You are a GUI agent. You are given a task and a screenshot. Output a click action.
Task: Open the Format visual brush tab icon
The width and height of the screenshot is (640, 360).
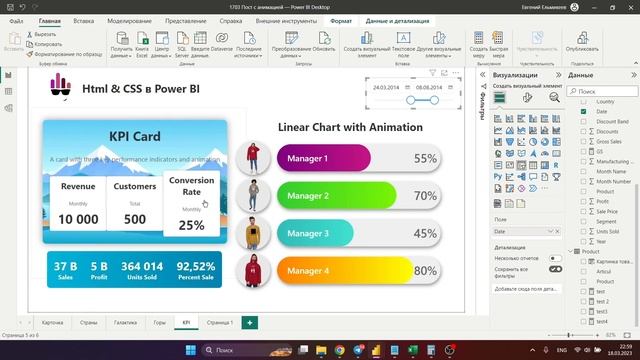527,98
